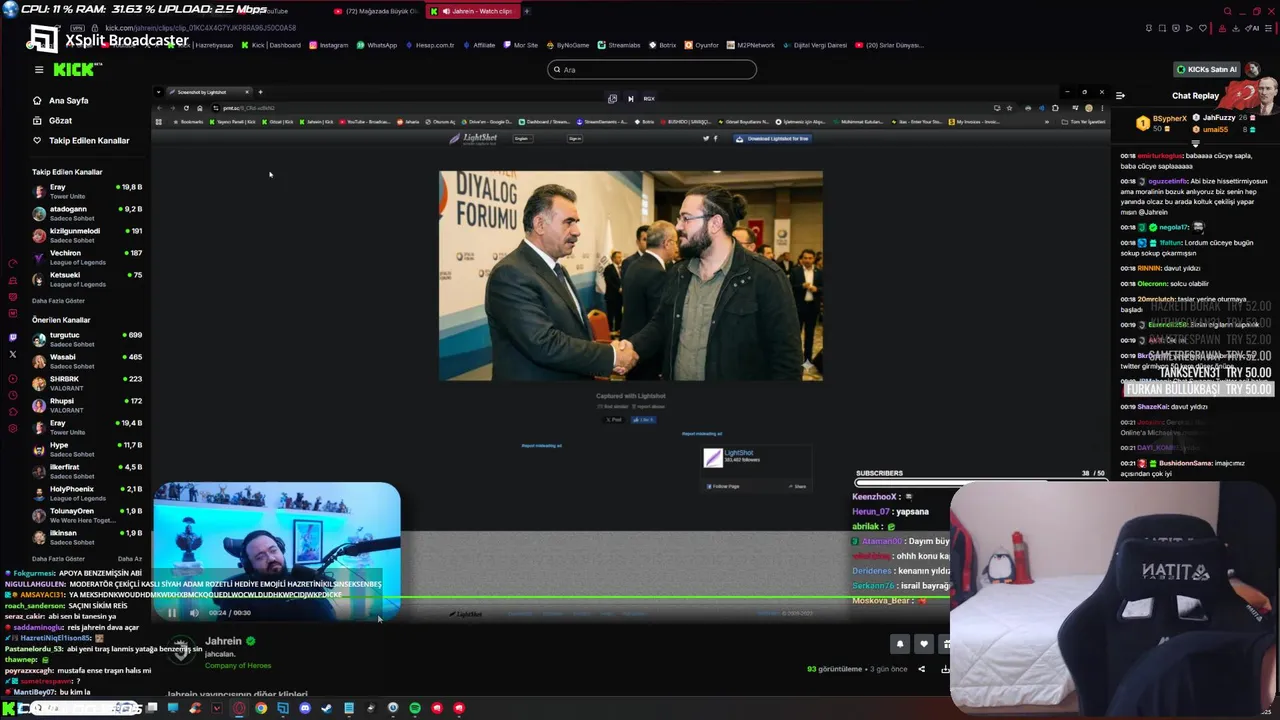Share the clip using share icon
The height and width of the screenshot is (720, 1280).
click(921, 669)
